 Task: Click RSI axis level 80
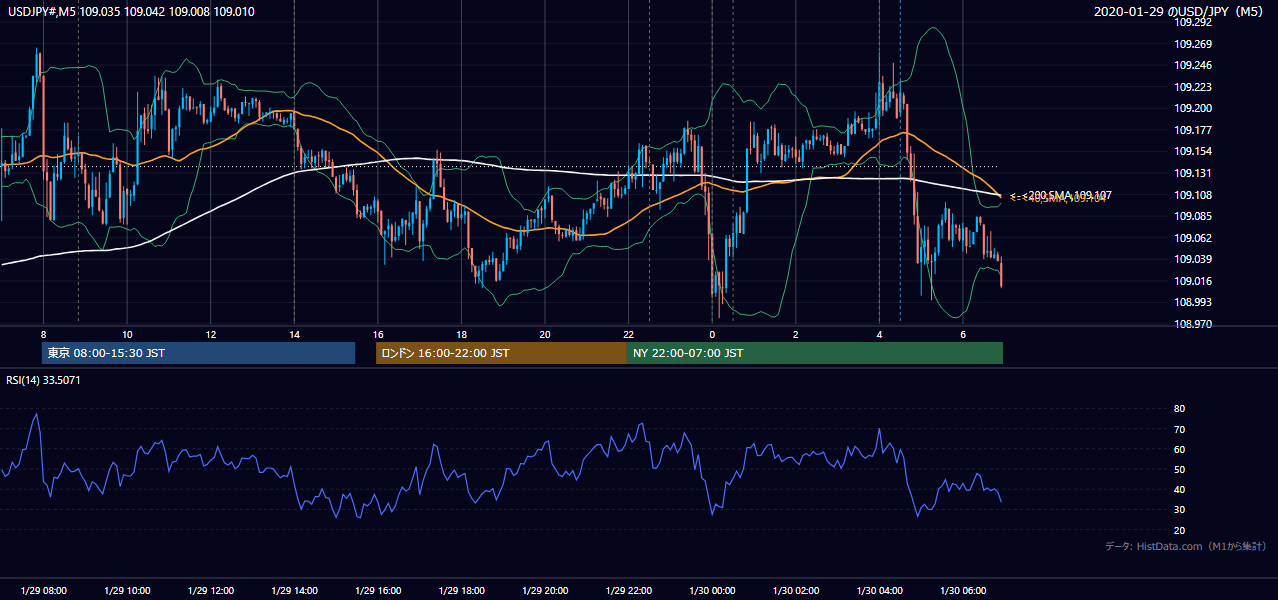(x=1180, y=409)
